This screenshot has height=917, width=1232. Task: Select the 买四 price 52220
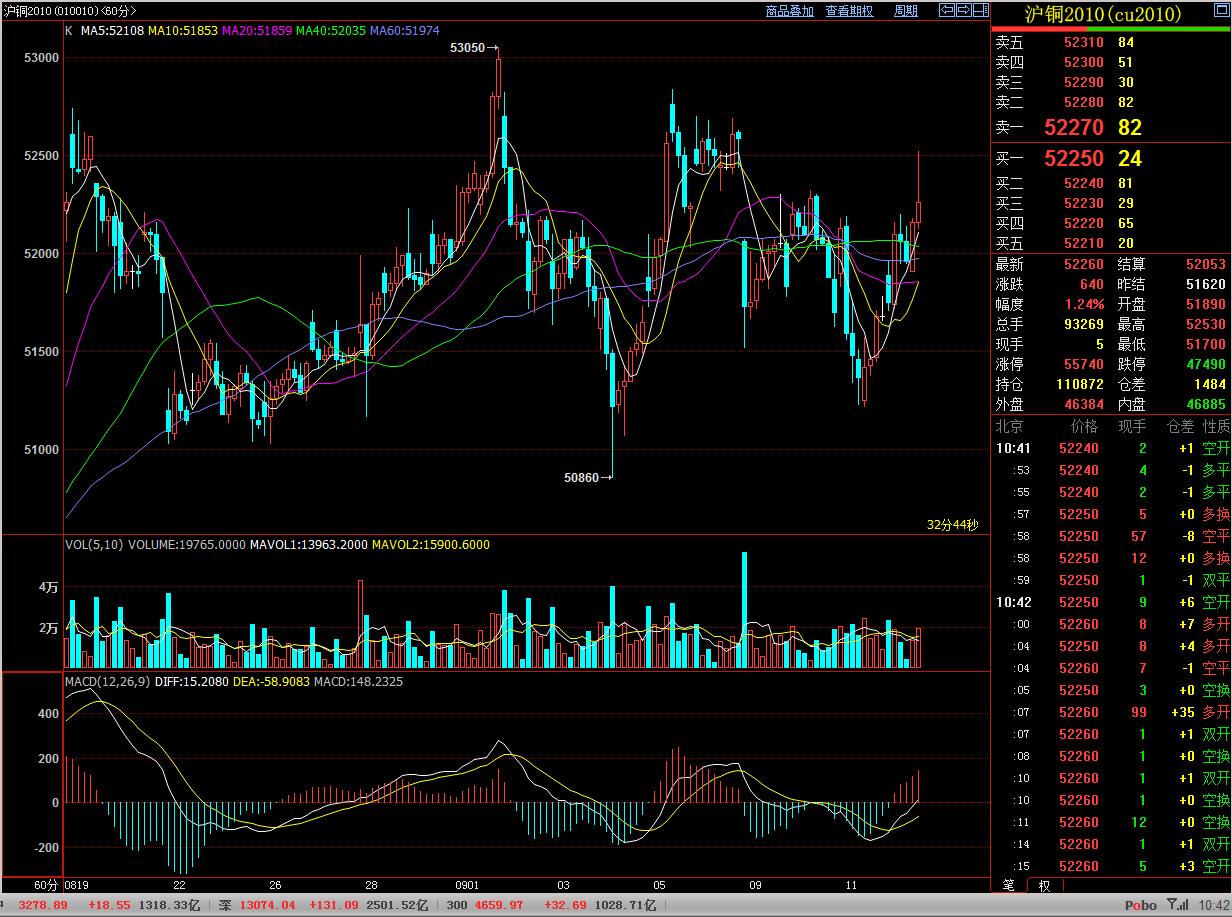(x=1084, y=223)
